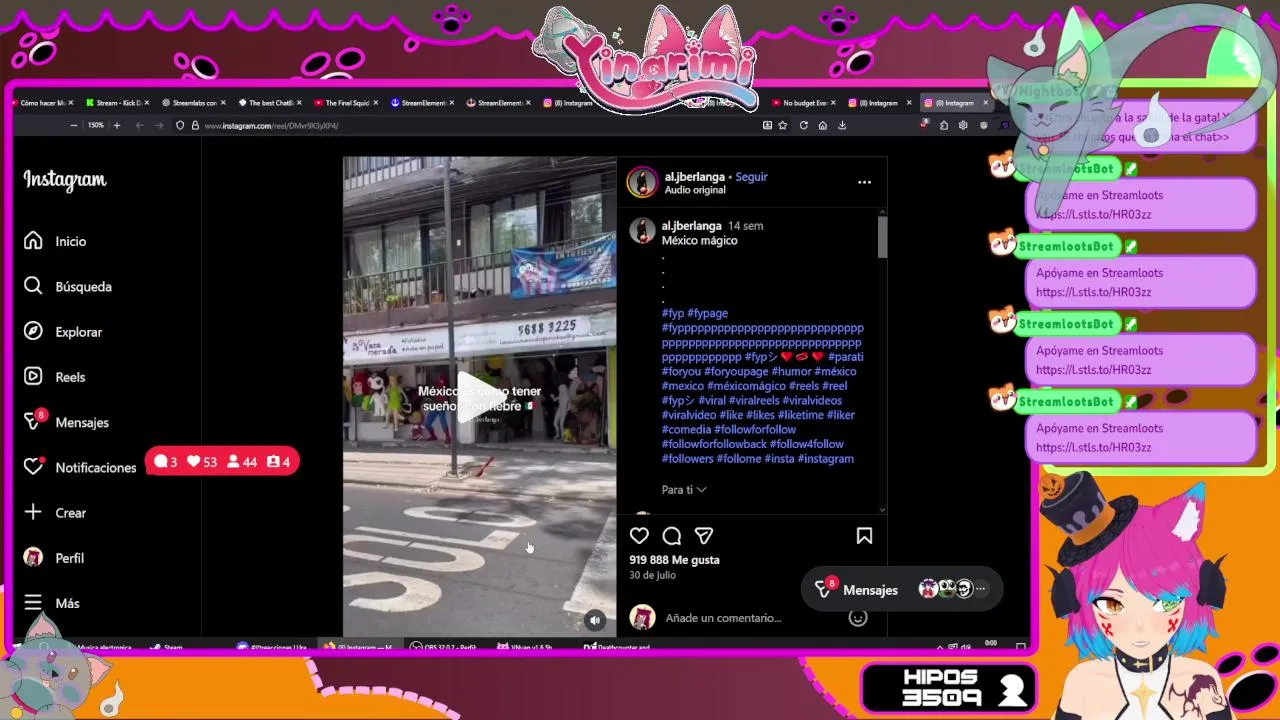Click the Instagram logo
The height and width of the screenshot is (720, 1280).
point(65,180)
